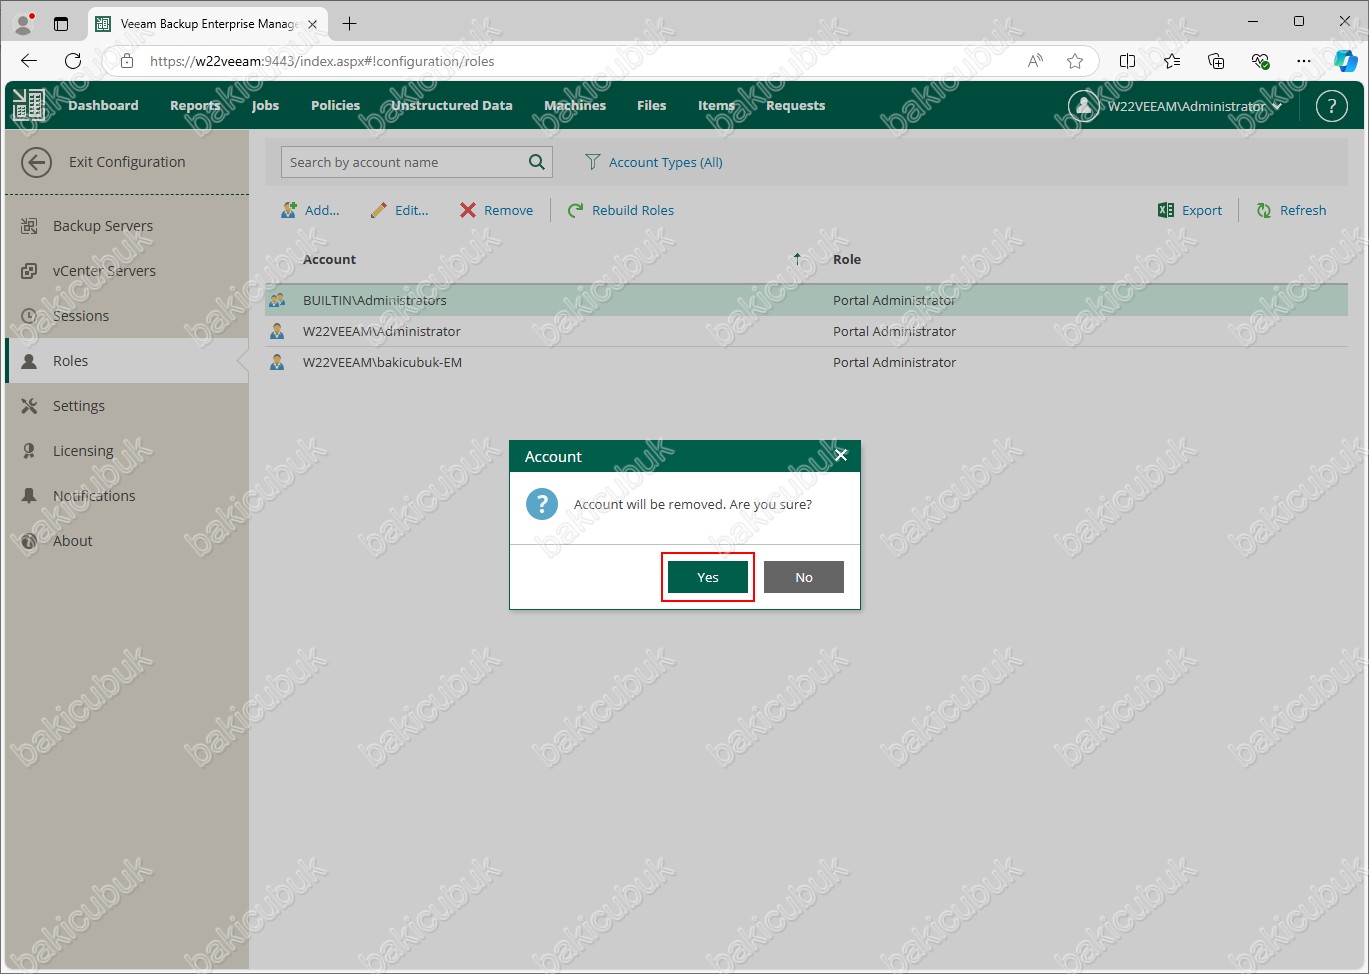The width and height of the screenshot is (1369, 974).
Task: Switch to the Jobs tab
Action: [x=265, y=105]
